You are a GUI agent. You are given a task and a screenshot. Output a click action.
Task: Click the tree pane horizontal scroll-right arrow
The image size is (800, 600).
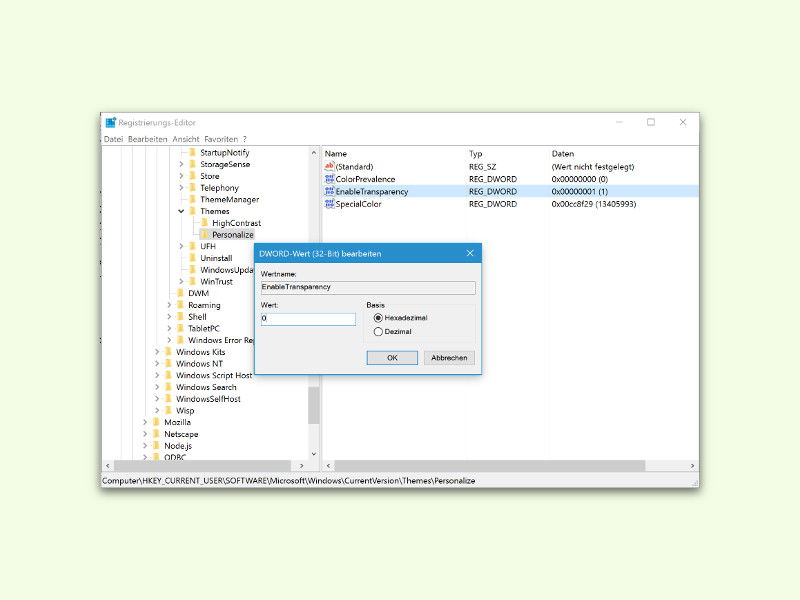(x=302, y=466)
